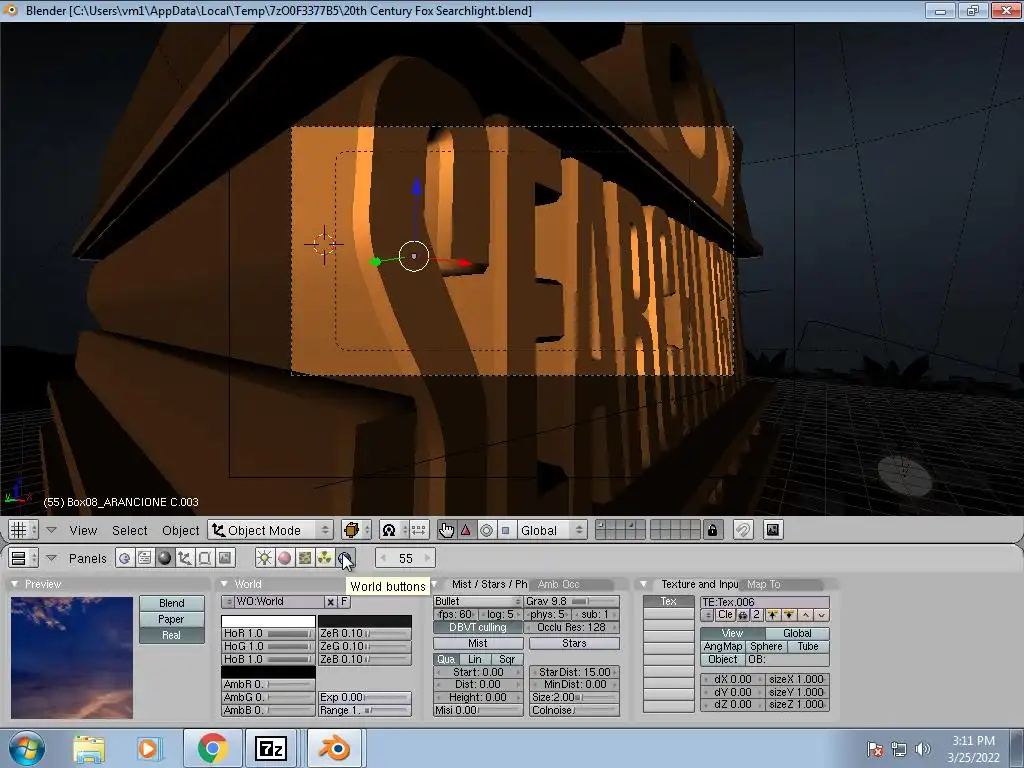Select Sqr mist progression
The width and height of the screenshot is (1024, 768).
507,660
